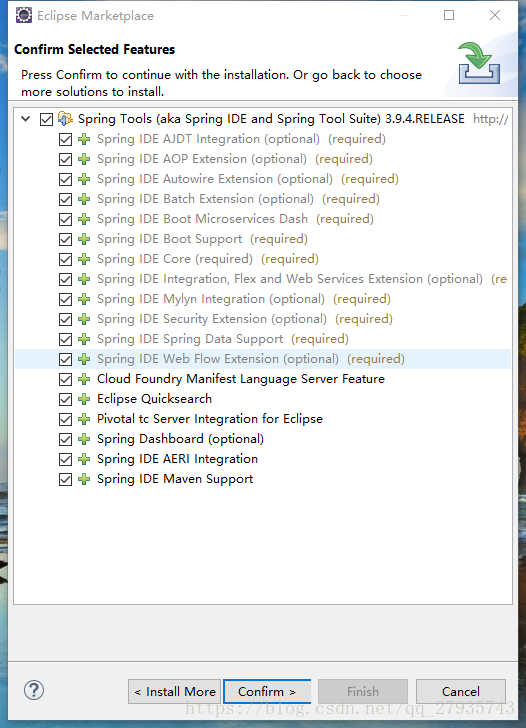526x728 pixels.
Task: Click green plus icon for Eclipse Quicksearch
Action: [x=84, y=399]
